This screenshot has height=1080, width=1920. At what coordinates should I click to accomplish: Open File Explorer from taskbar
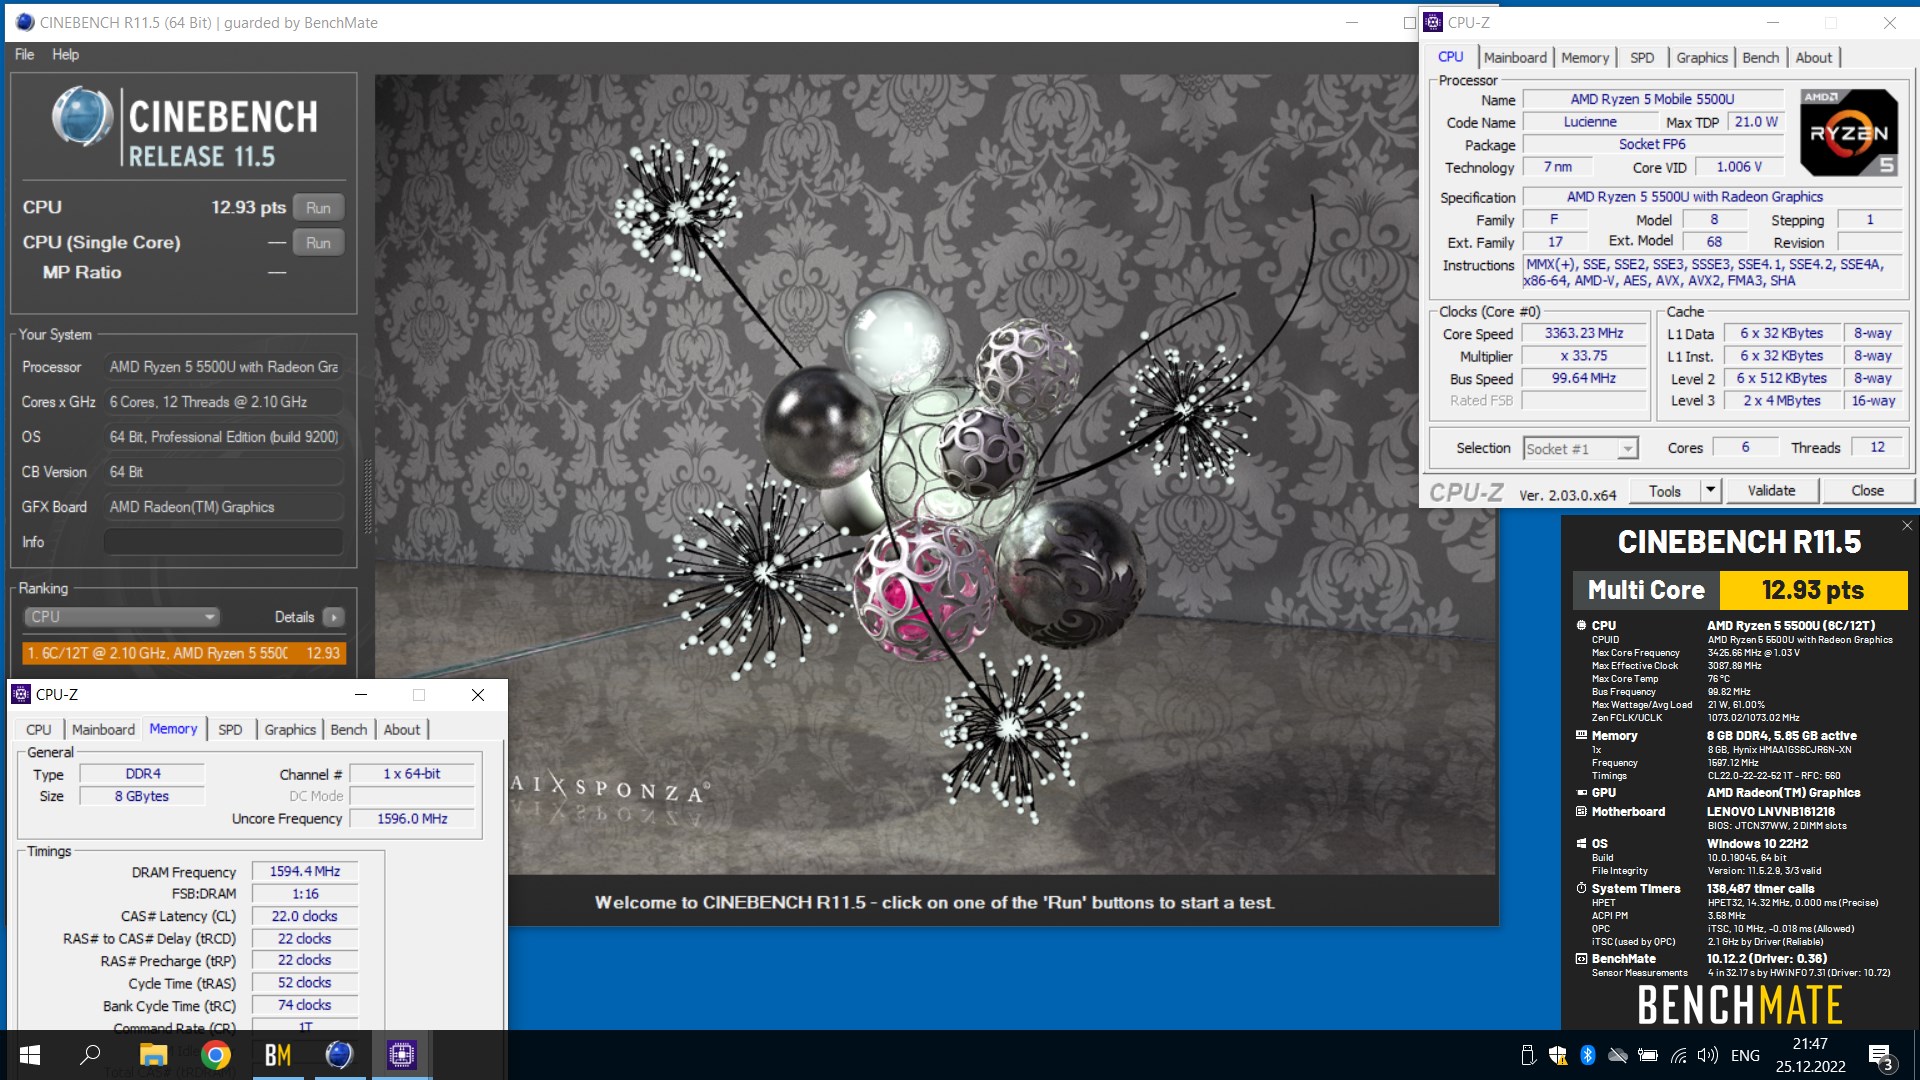153,1055
